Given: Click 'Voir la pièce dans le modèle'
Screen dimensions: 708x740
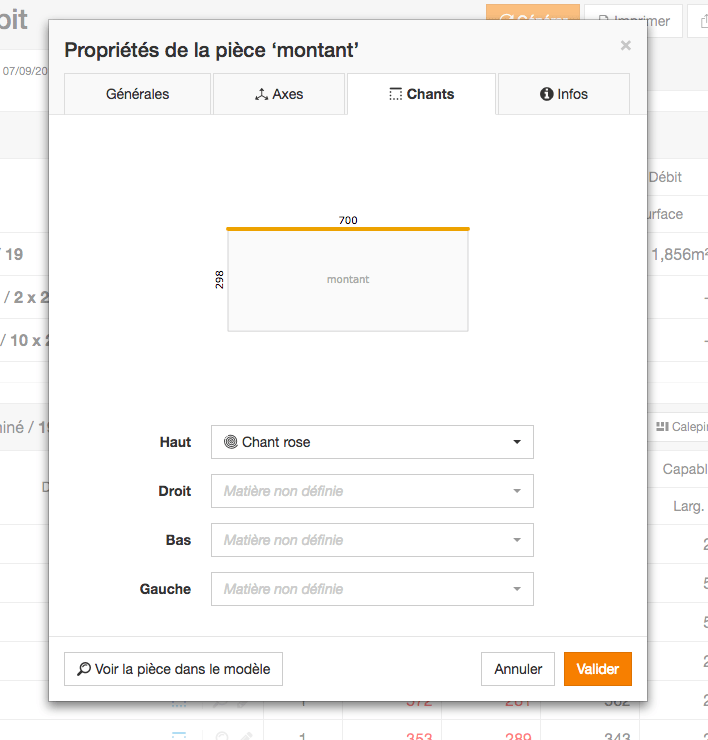Looking at the screenshot, I should [173, 669].
